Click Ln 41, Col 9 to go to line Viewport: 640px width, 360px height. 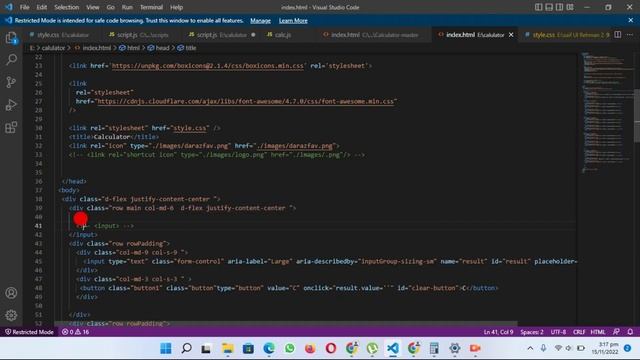[x=498, y=332]
